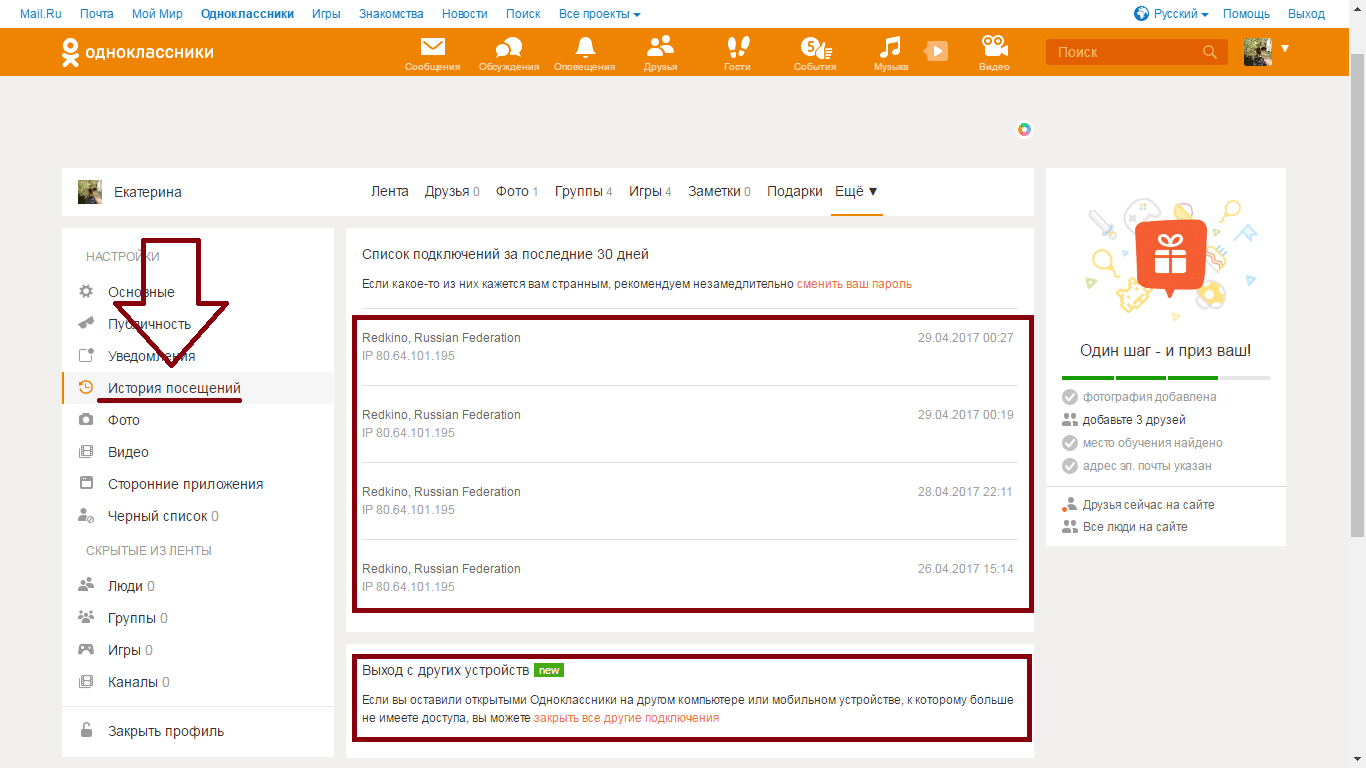Click the Поиск search field
The image size is (1366, 768).
pos(1125,52)
